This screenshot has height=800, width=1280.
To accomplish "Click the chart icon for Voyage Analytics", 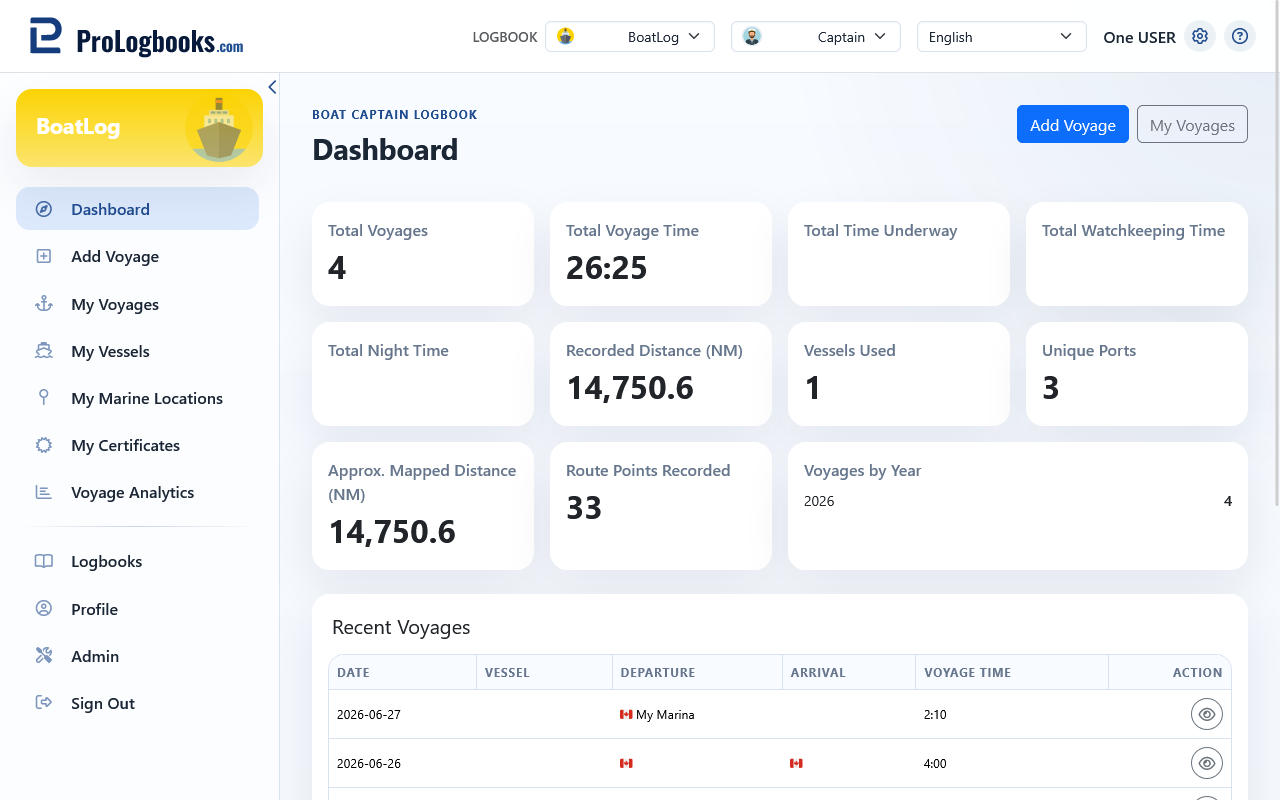I will coord(44,492).
